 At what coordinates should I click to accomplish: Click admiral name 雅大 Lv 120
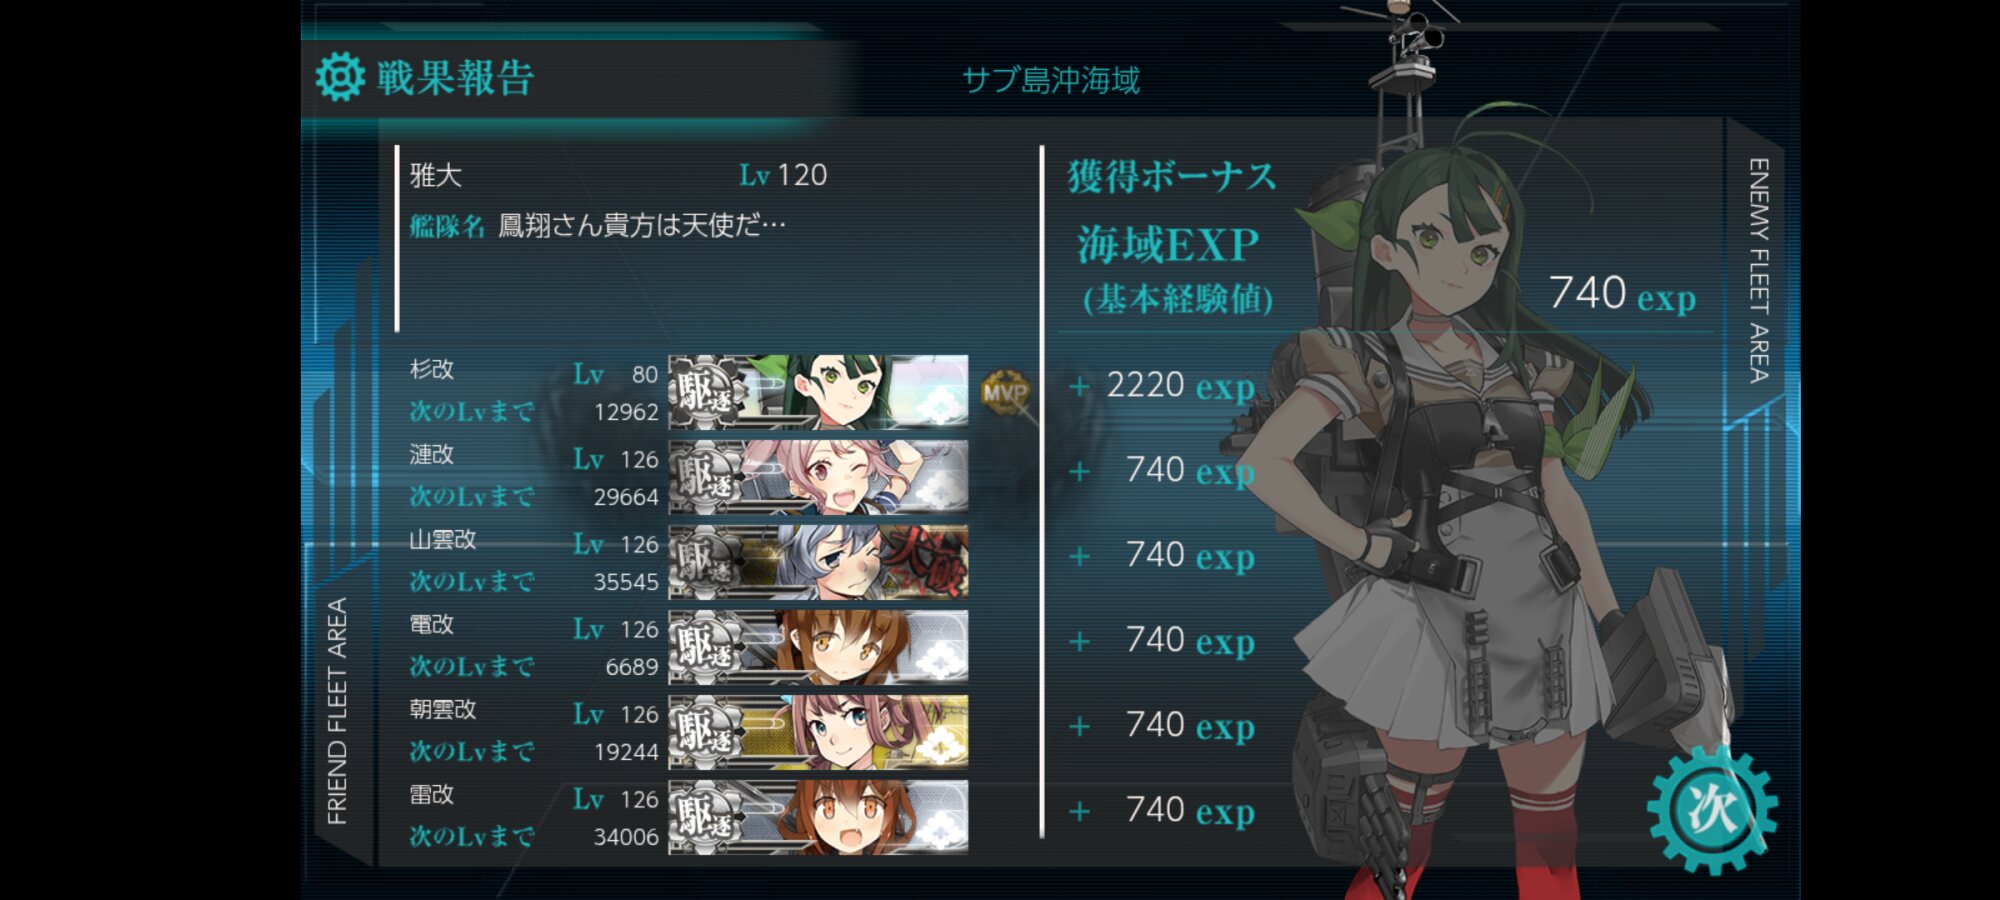(618, 175)
